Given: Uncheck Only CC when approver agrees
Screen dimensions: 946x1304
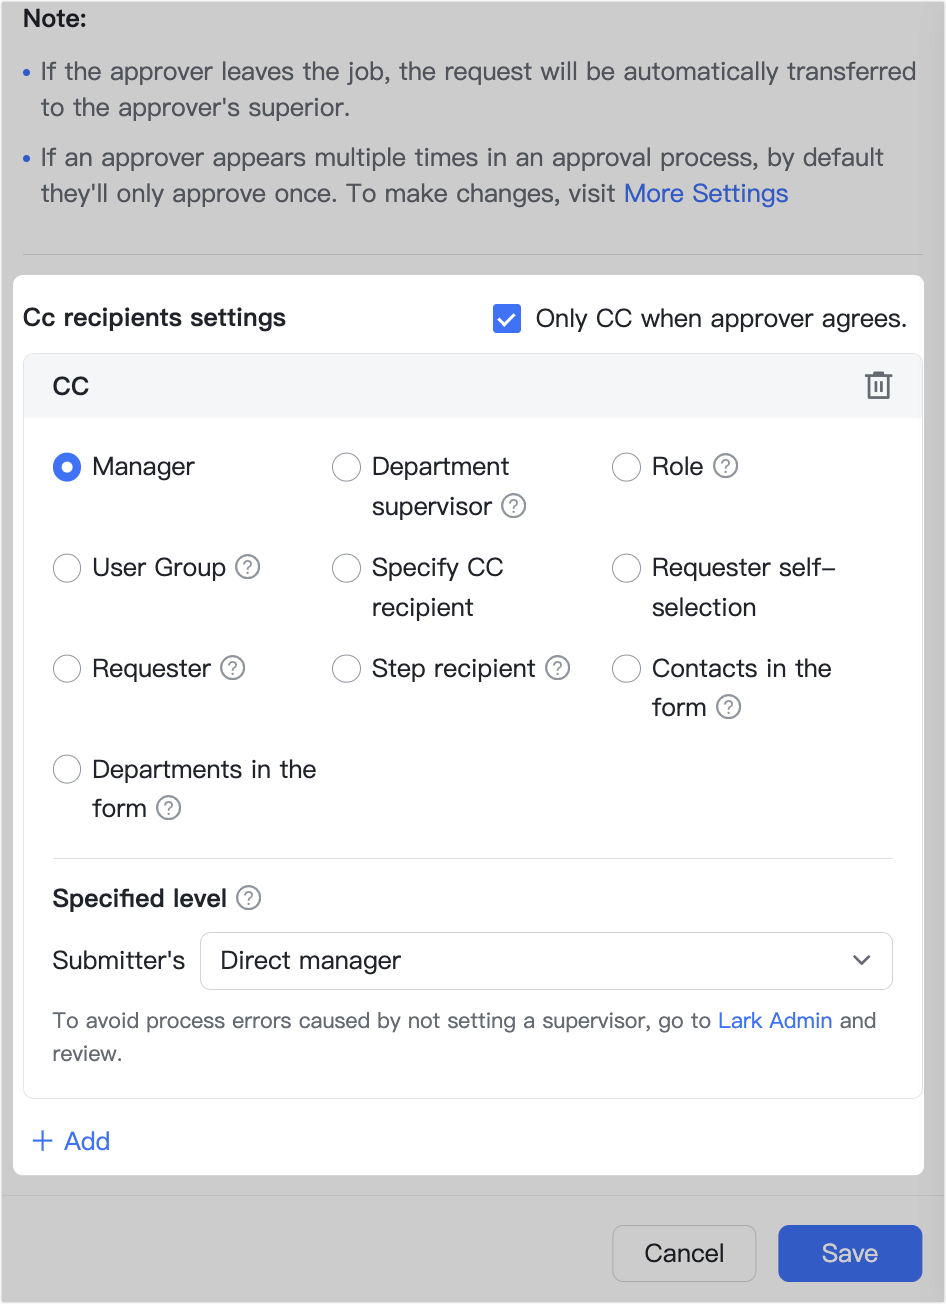Looking at the screenshot, I should pyautogui.click(x=507, y=318).
